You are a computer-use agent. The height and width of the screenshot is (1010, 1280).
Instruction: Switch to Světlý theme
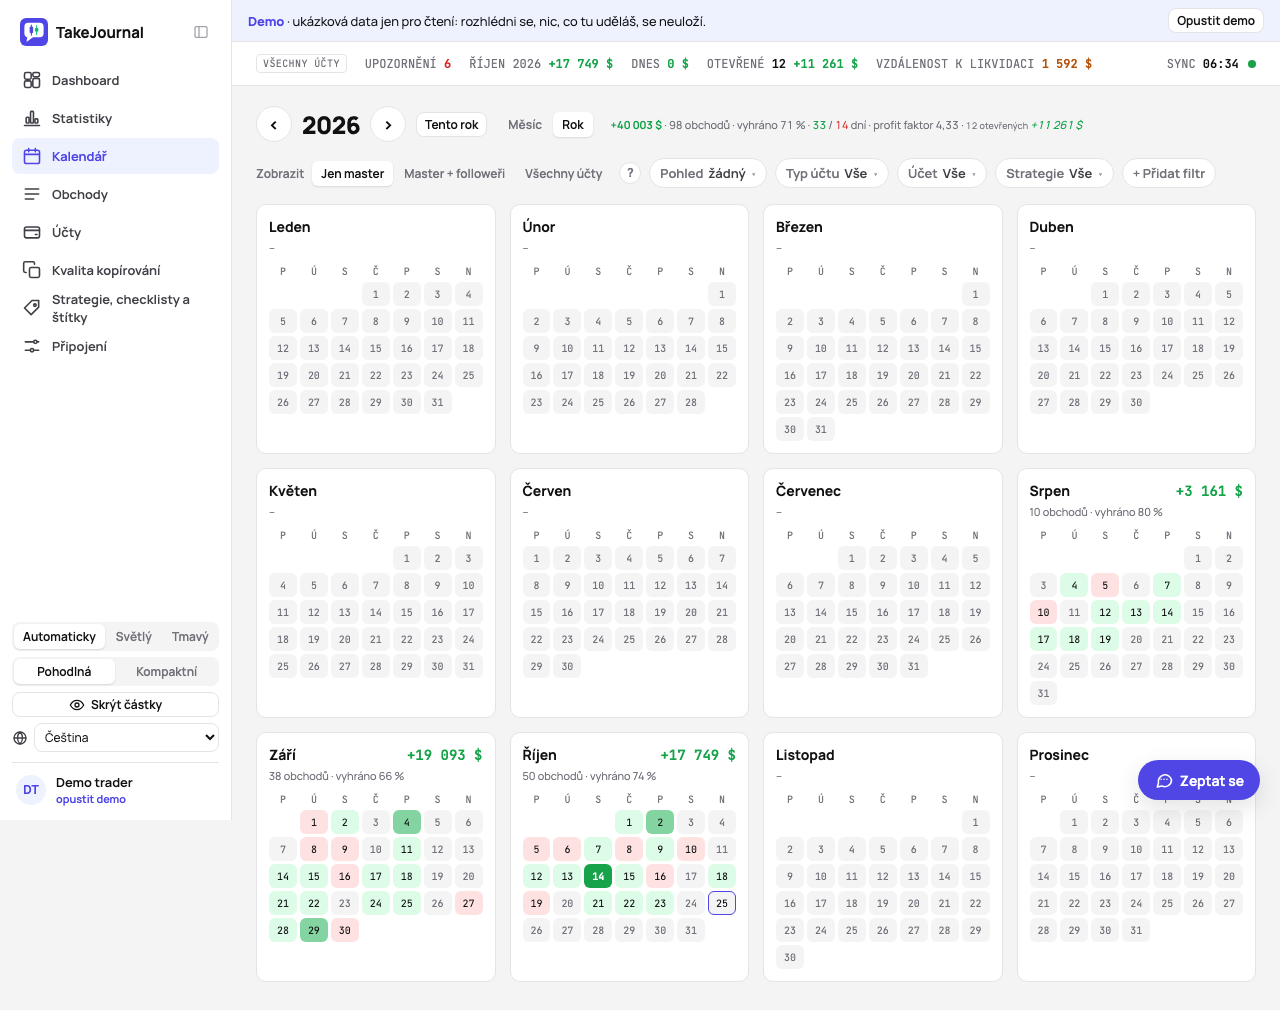[134, 637]
